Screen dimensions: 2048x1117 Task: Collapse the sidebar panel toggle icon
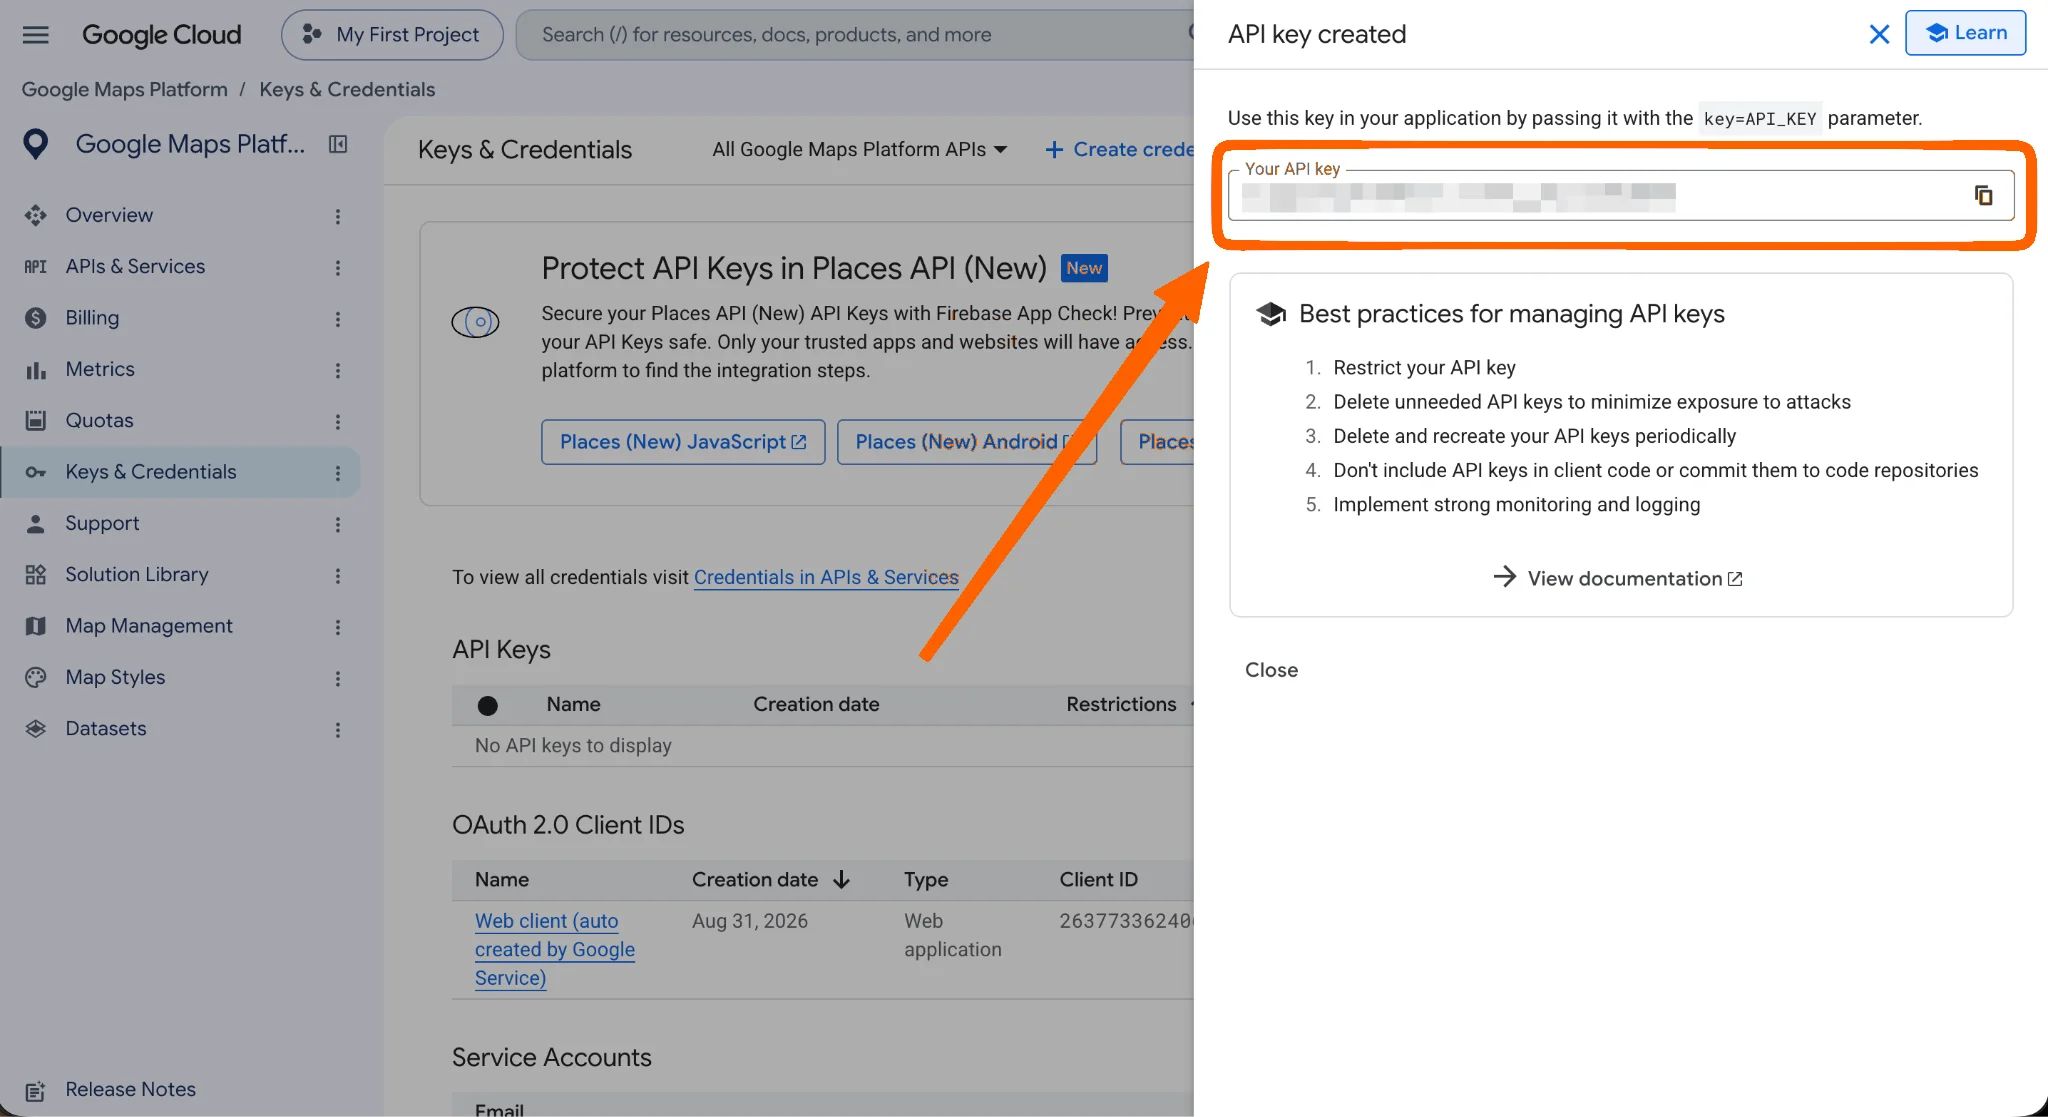coord(338,144)
